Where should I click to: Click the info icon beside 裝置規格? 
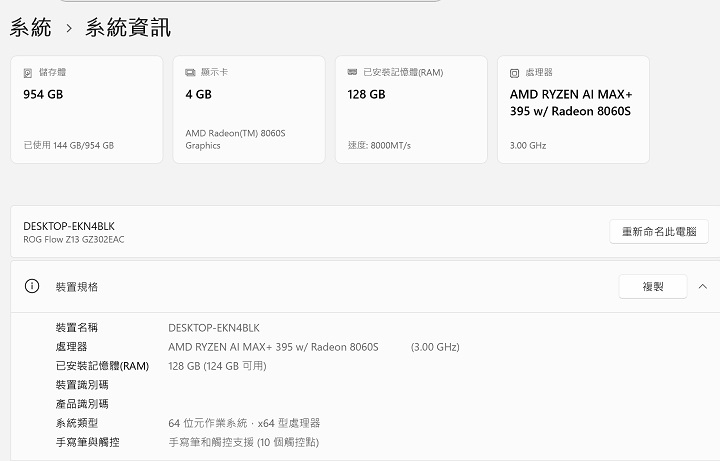coord(32,286)
